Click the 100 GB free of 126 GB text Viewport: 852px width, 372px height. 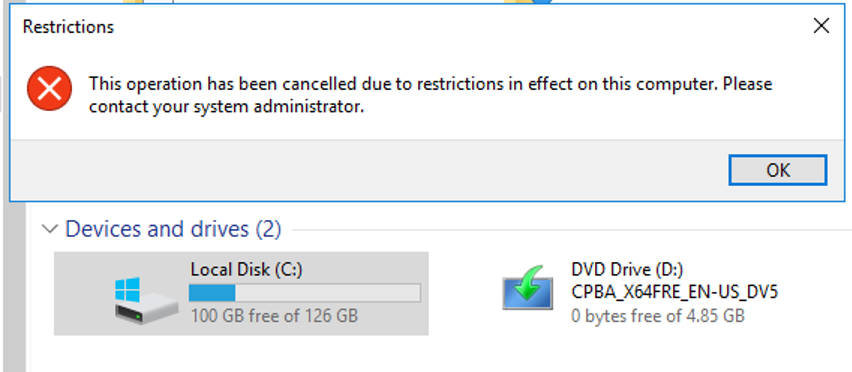[274, 316]
